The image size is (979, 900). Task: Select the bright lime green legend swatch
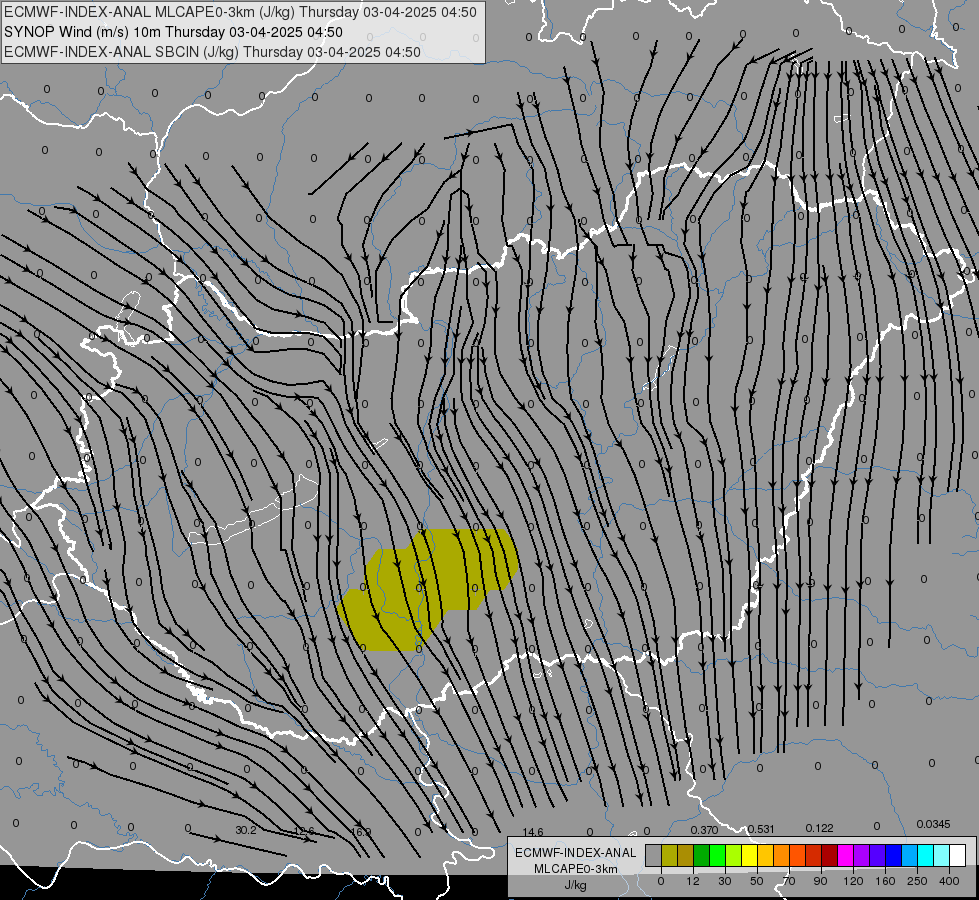click(x=717, y=855)
